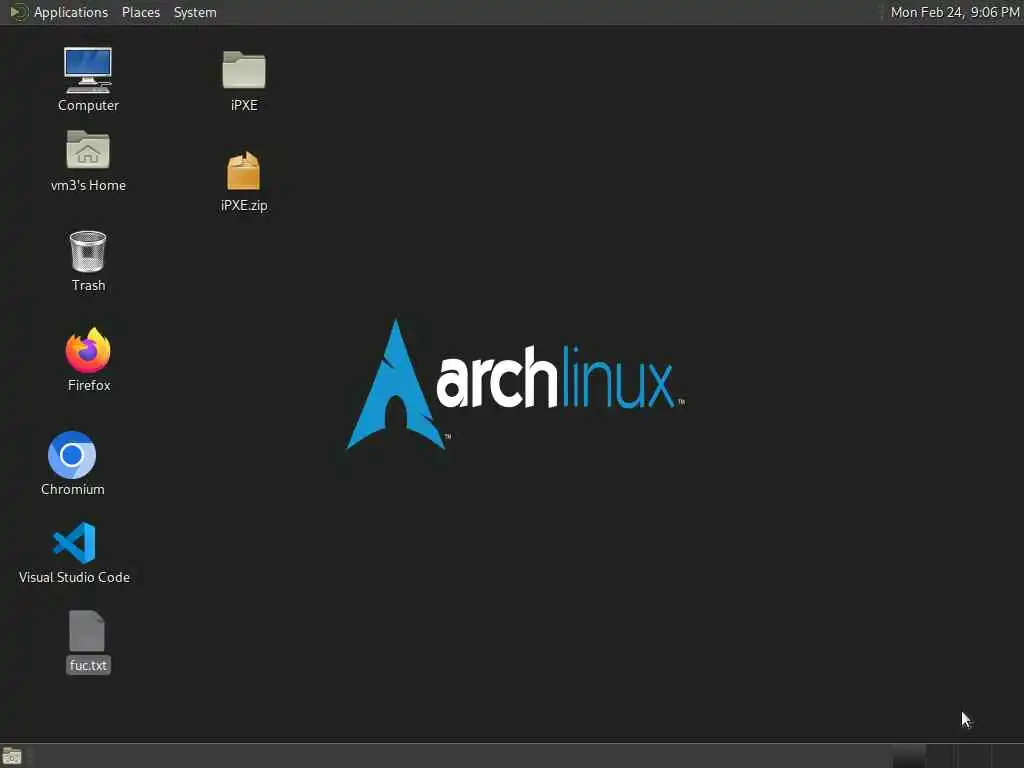The height and width of the screenshot is (768, 1024).
Task: Open the System menu
Action: point(195,12)
